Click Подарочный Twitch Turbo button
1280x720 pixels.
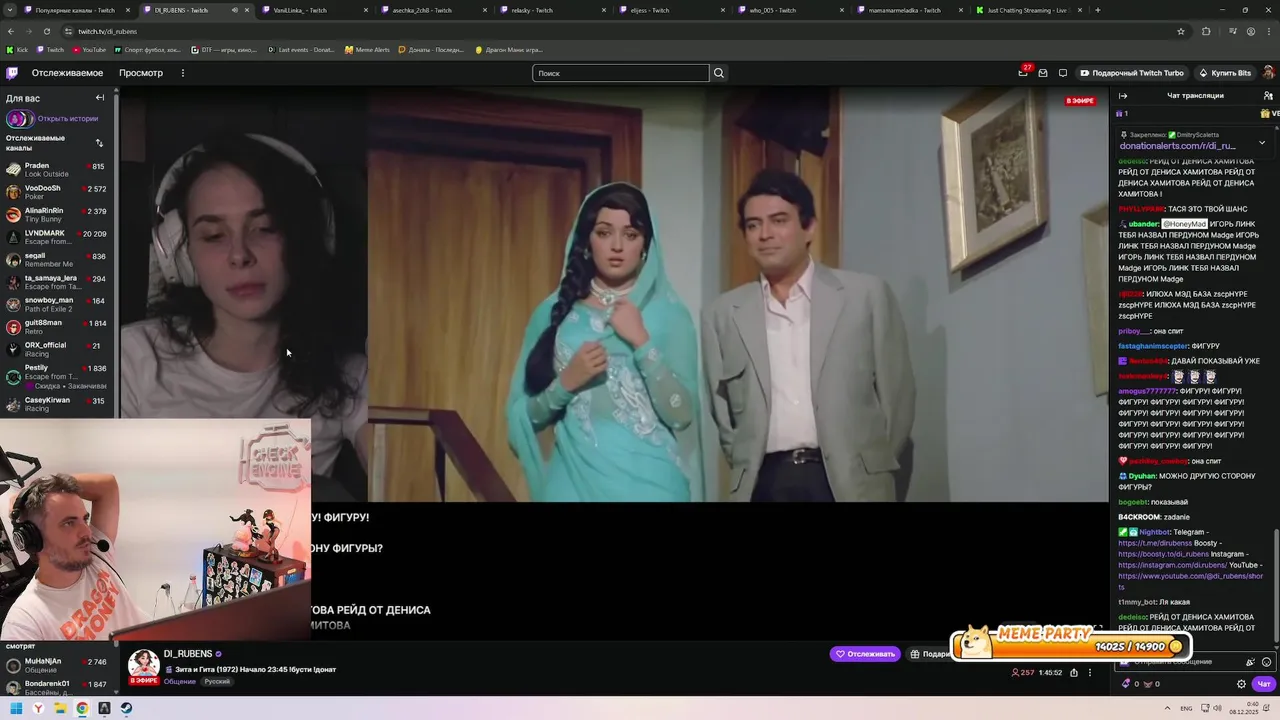(x=1132, y=73)
